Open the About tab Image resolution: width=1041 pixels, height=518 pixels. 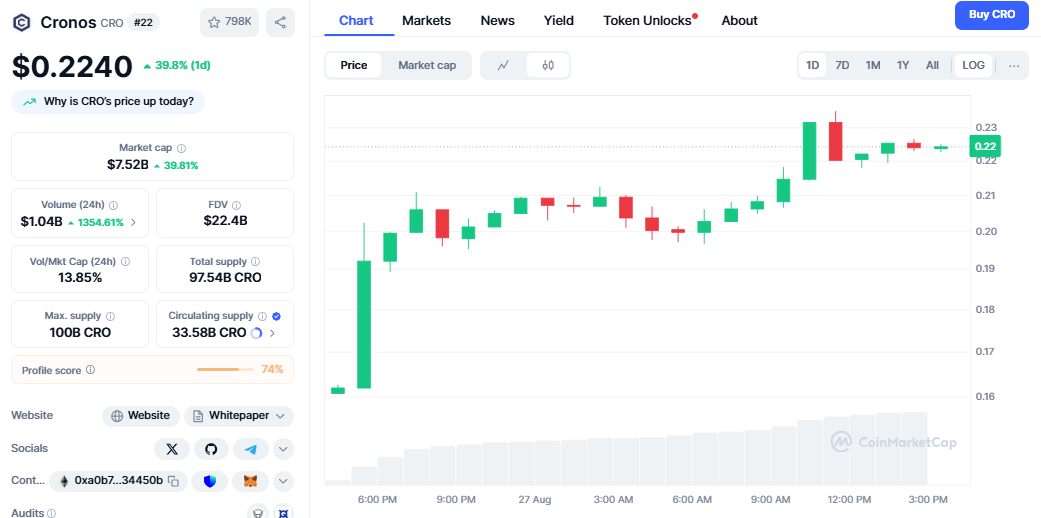(740, 21)
